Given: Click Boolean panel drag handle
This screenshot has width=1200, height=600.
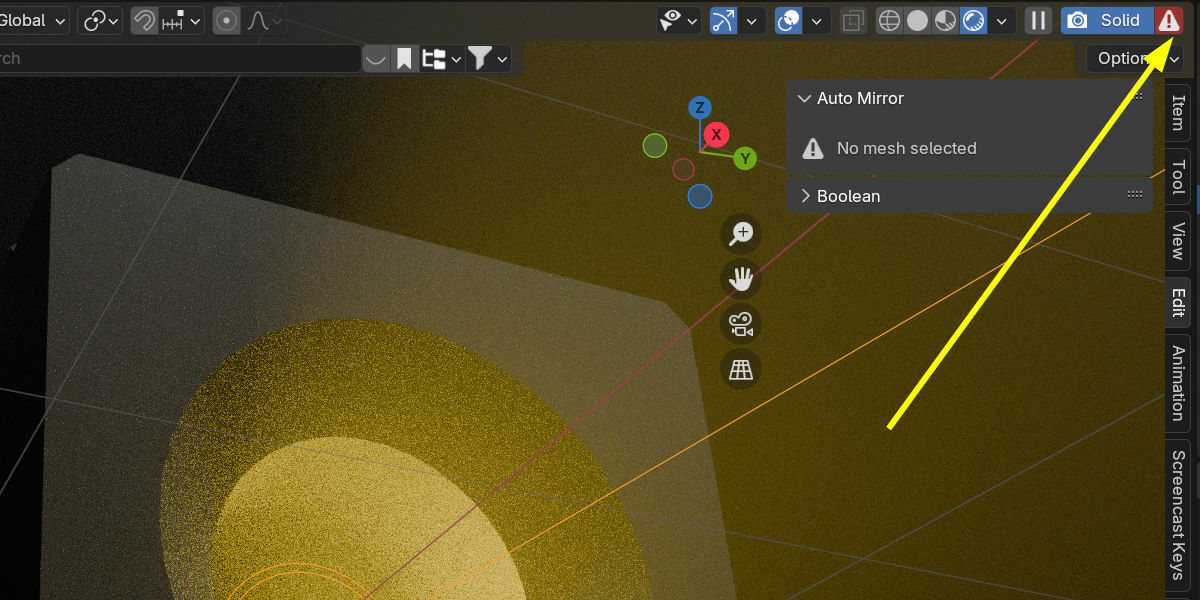Looking at the screenshot, I should 1135,195.
